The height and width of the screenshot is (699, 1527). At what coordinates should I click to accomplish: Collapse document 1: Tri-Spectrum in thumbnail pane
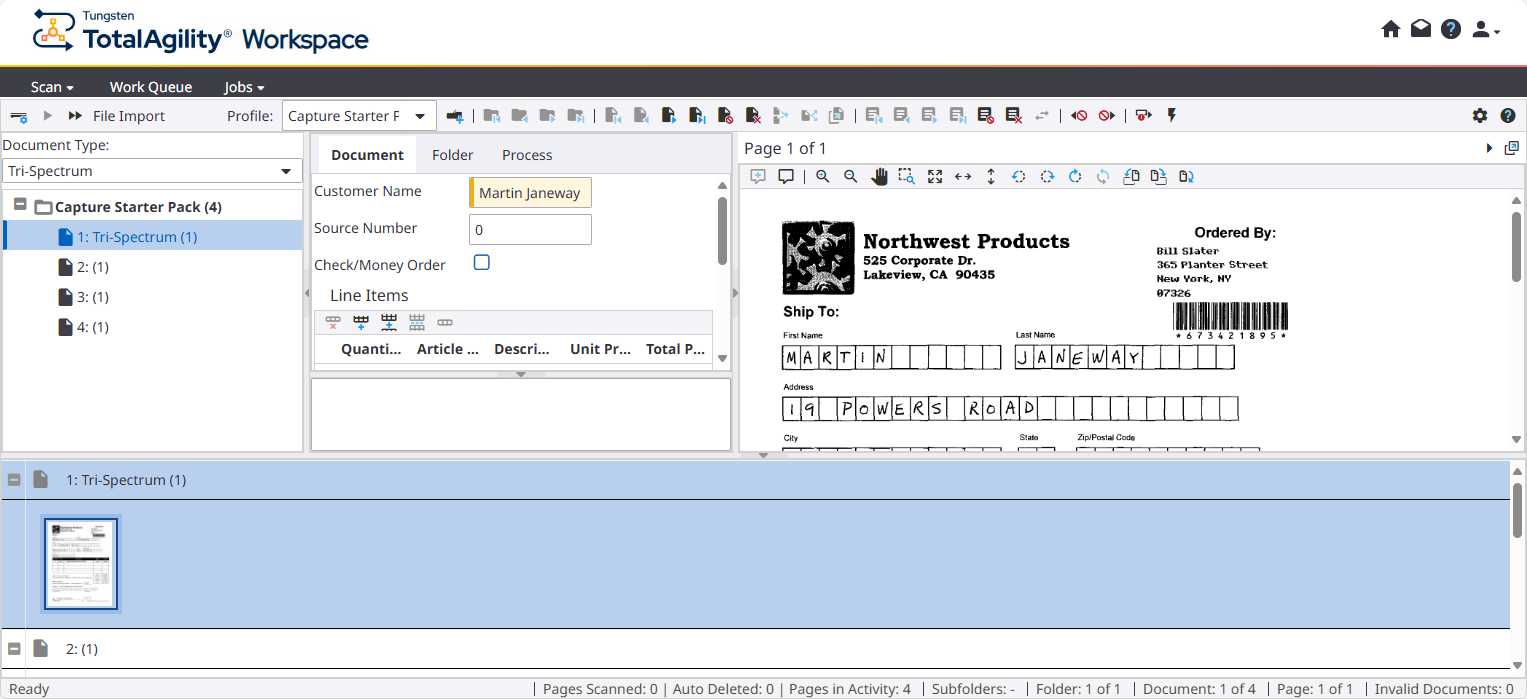[x=15, y=480]
